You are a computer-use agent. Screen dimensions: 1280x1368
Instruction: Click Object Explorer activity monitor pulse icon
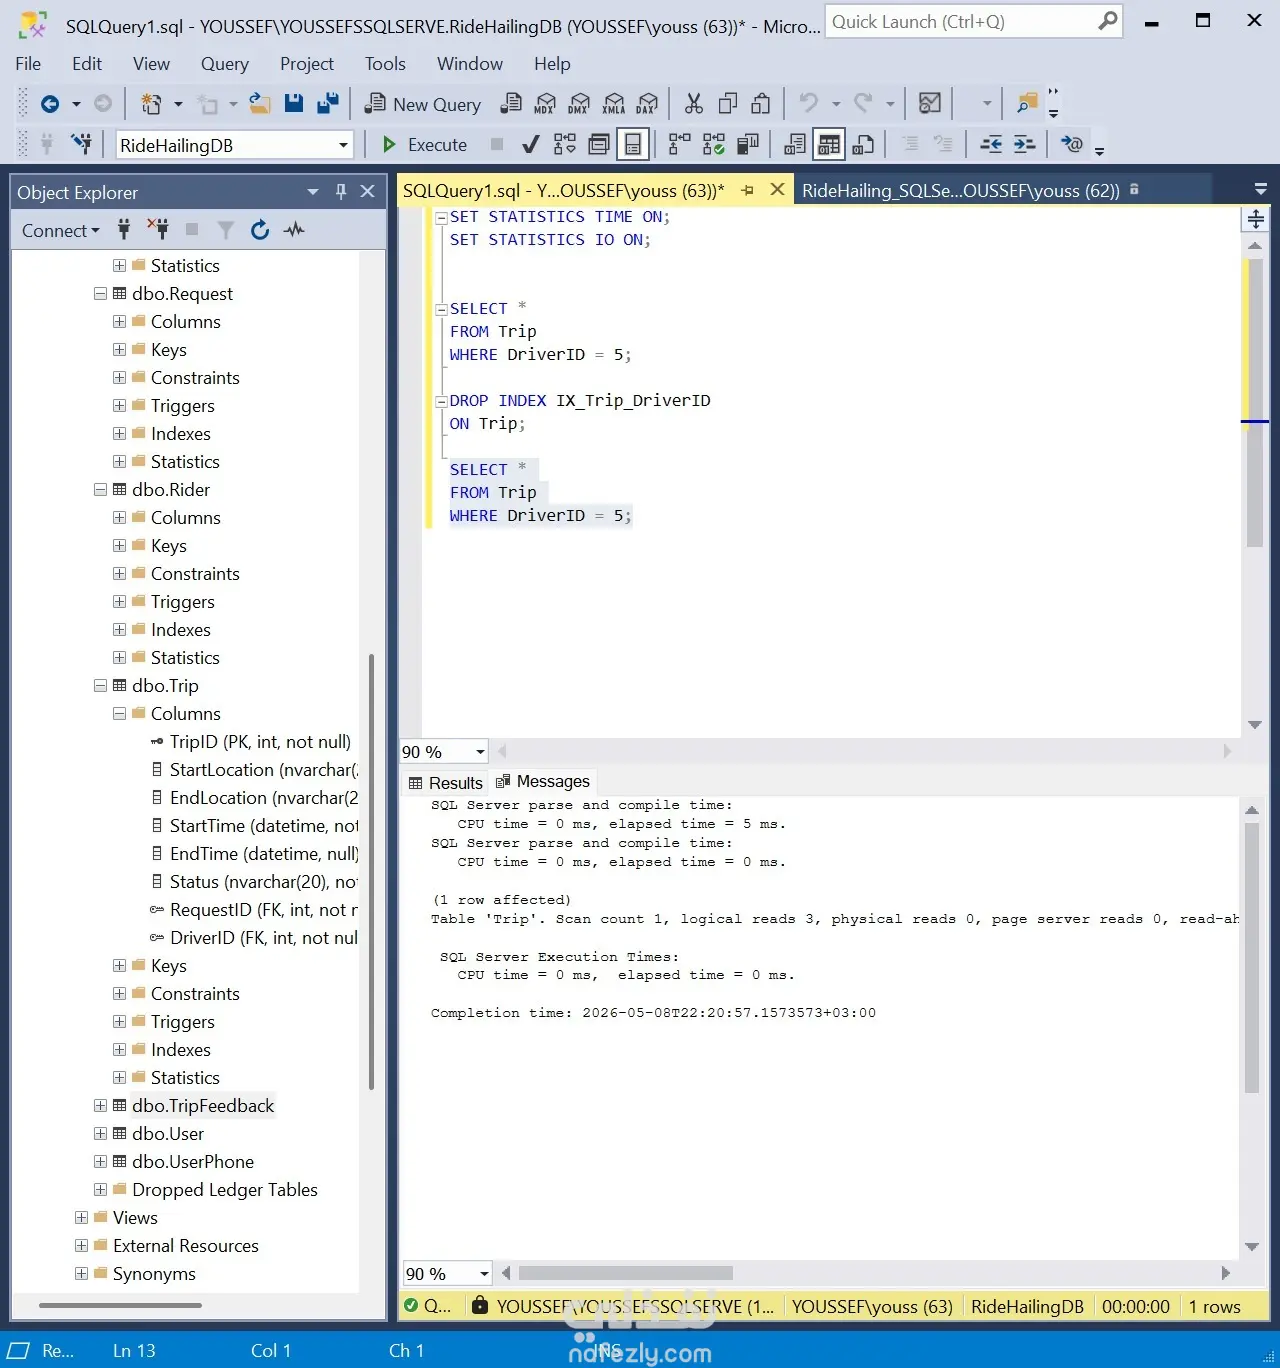coord(294,230)
